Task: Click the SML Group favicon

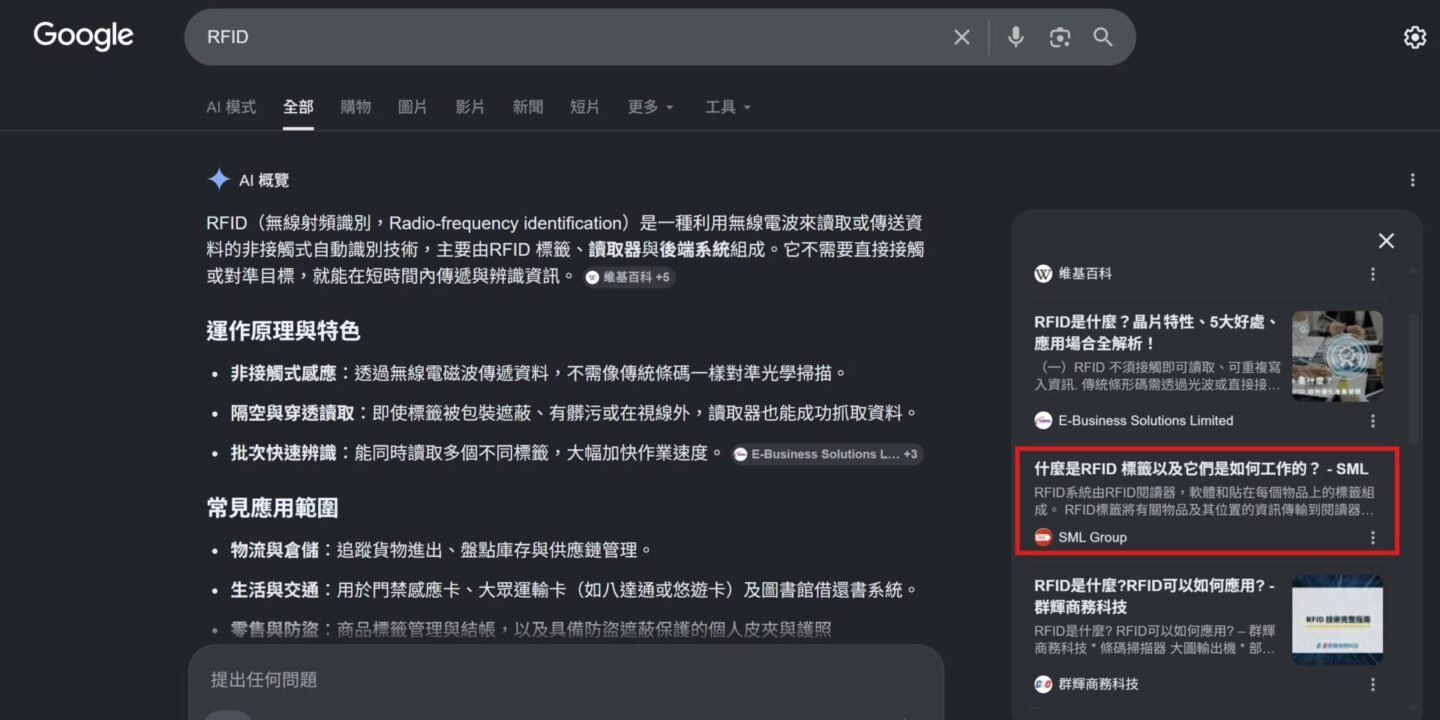Action: 1043,537
